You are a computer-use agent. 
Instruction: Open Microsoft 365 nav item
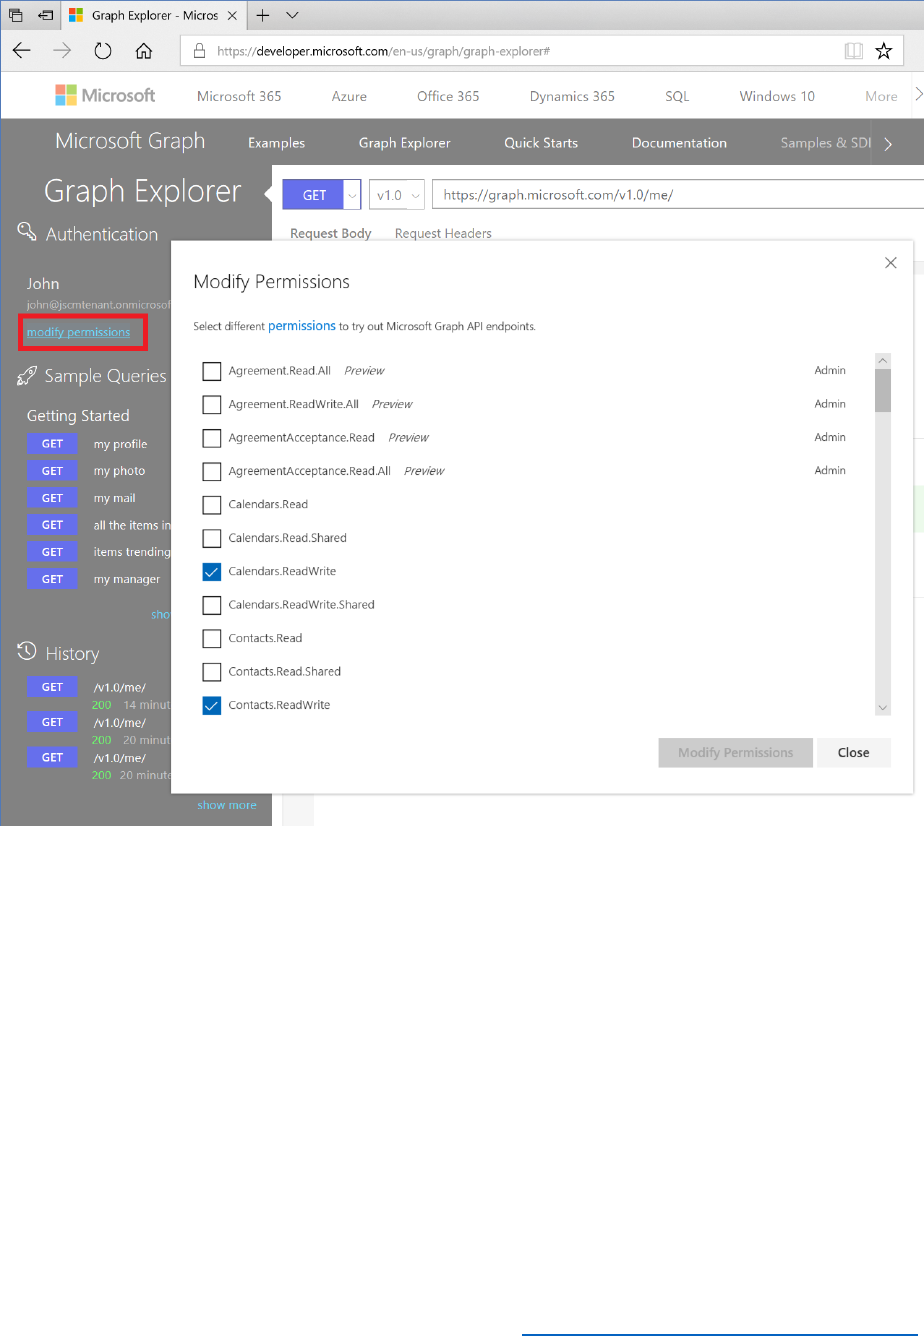[x=239, y=96]
